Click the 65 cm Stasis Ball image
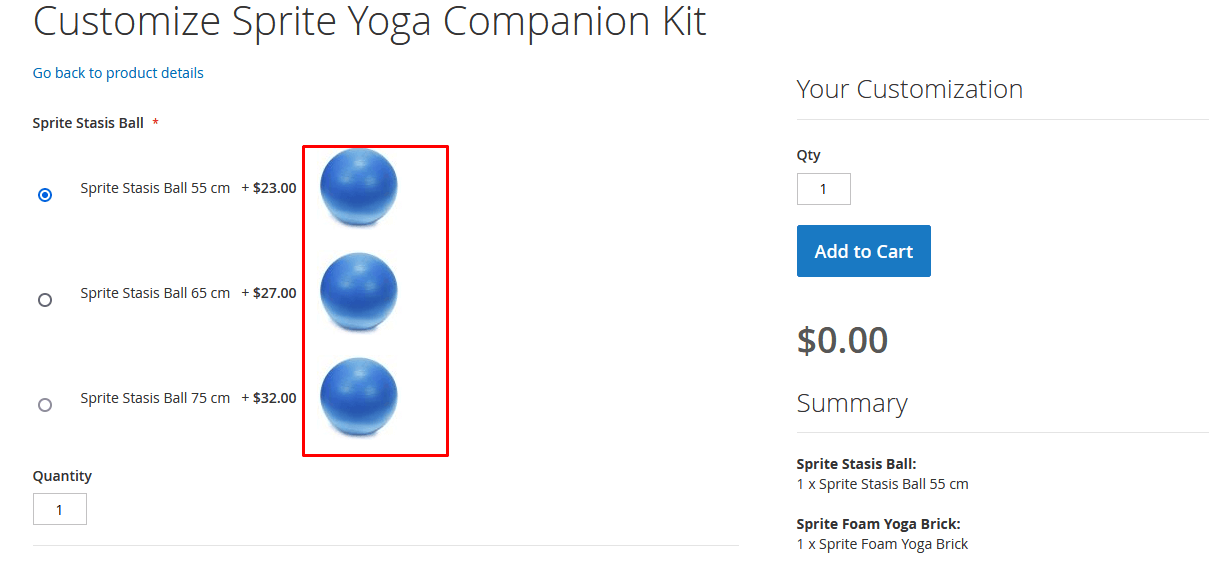 [358, 292]
